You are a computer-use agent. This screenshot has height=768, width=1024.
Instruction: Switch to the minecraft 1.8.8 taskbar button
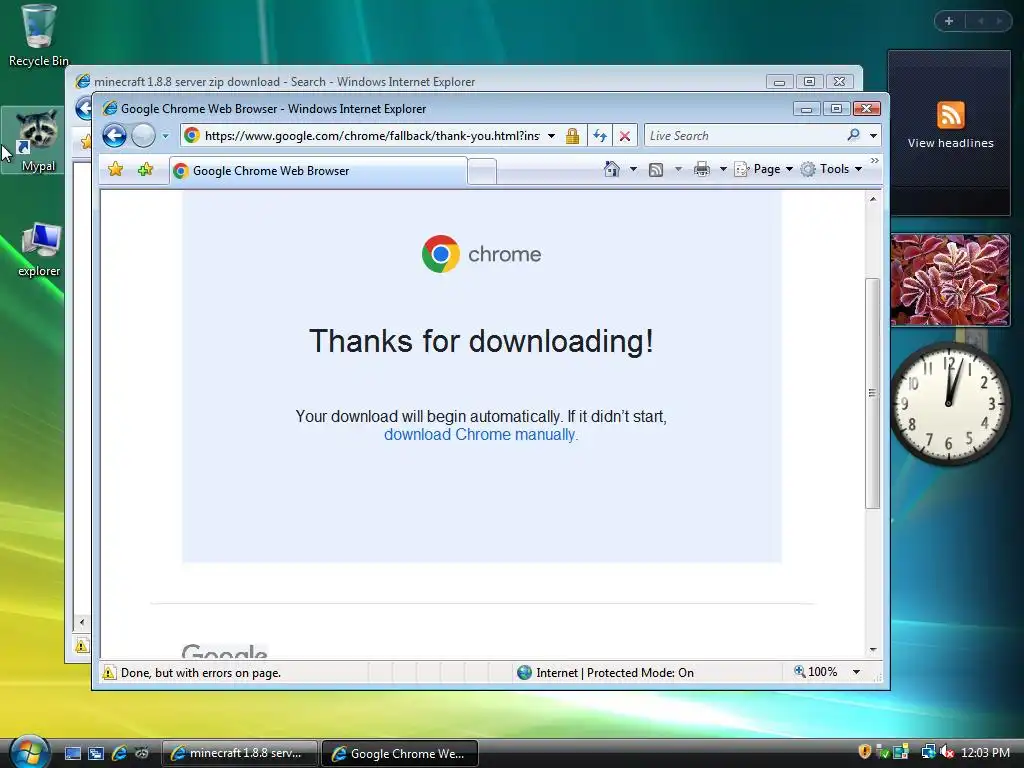click(x=240, y=753)
